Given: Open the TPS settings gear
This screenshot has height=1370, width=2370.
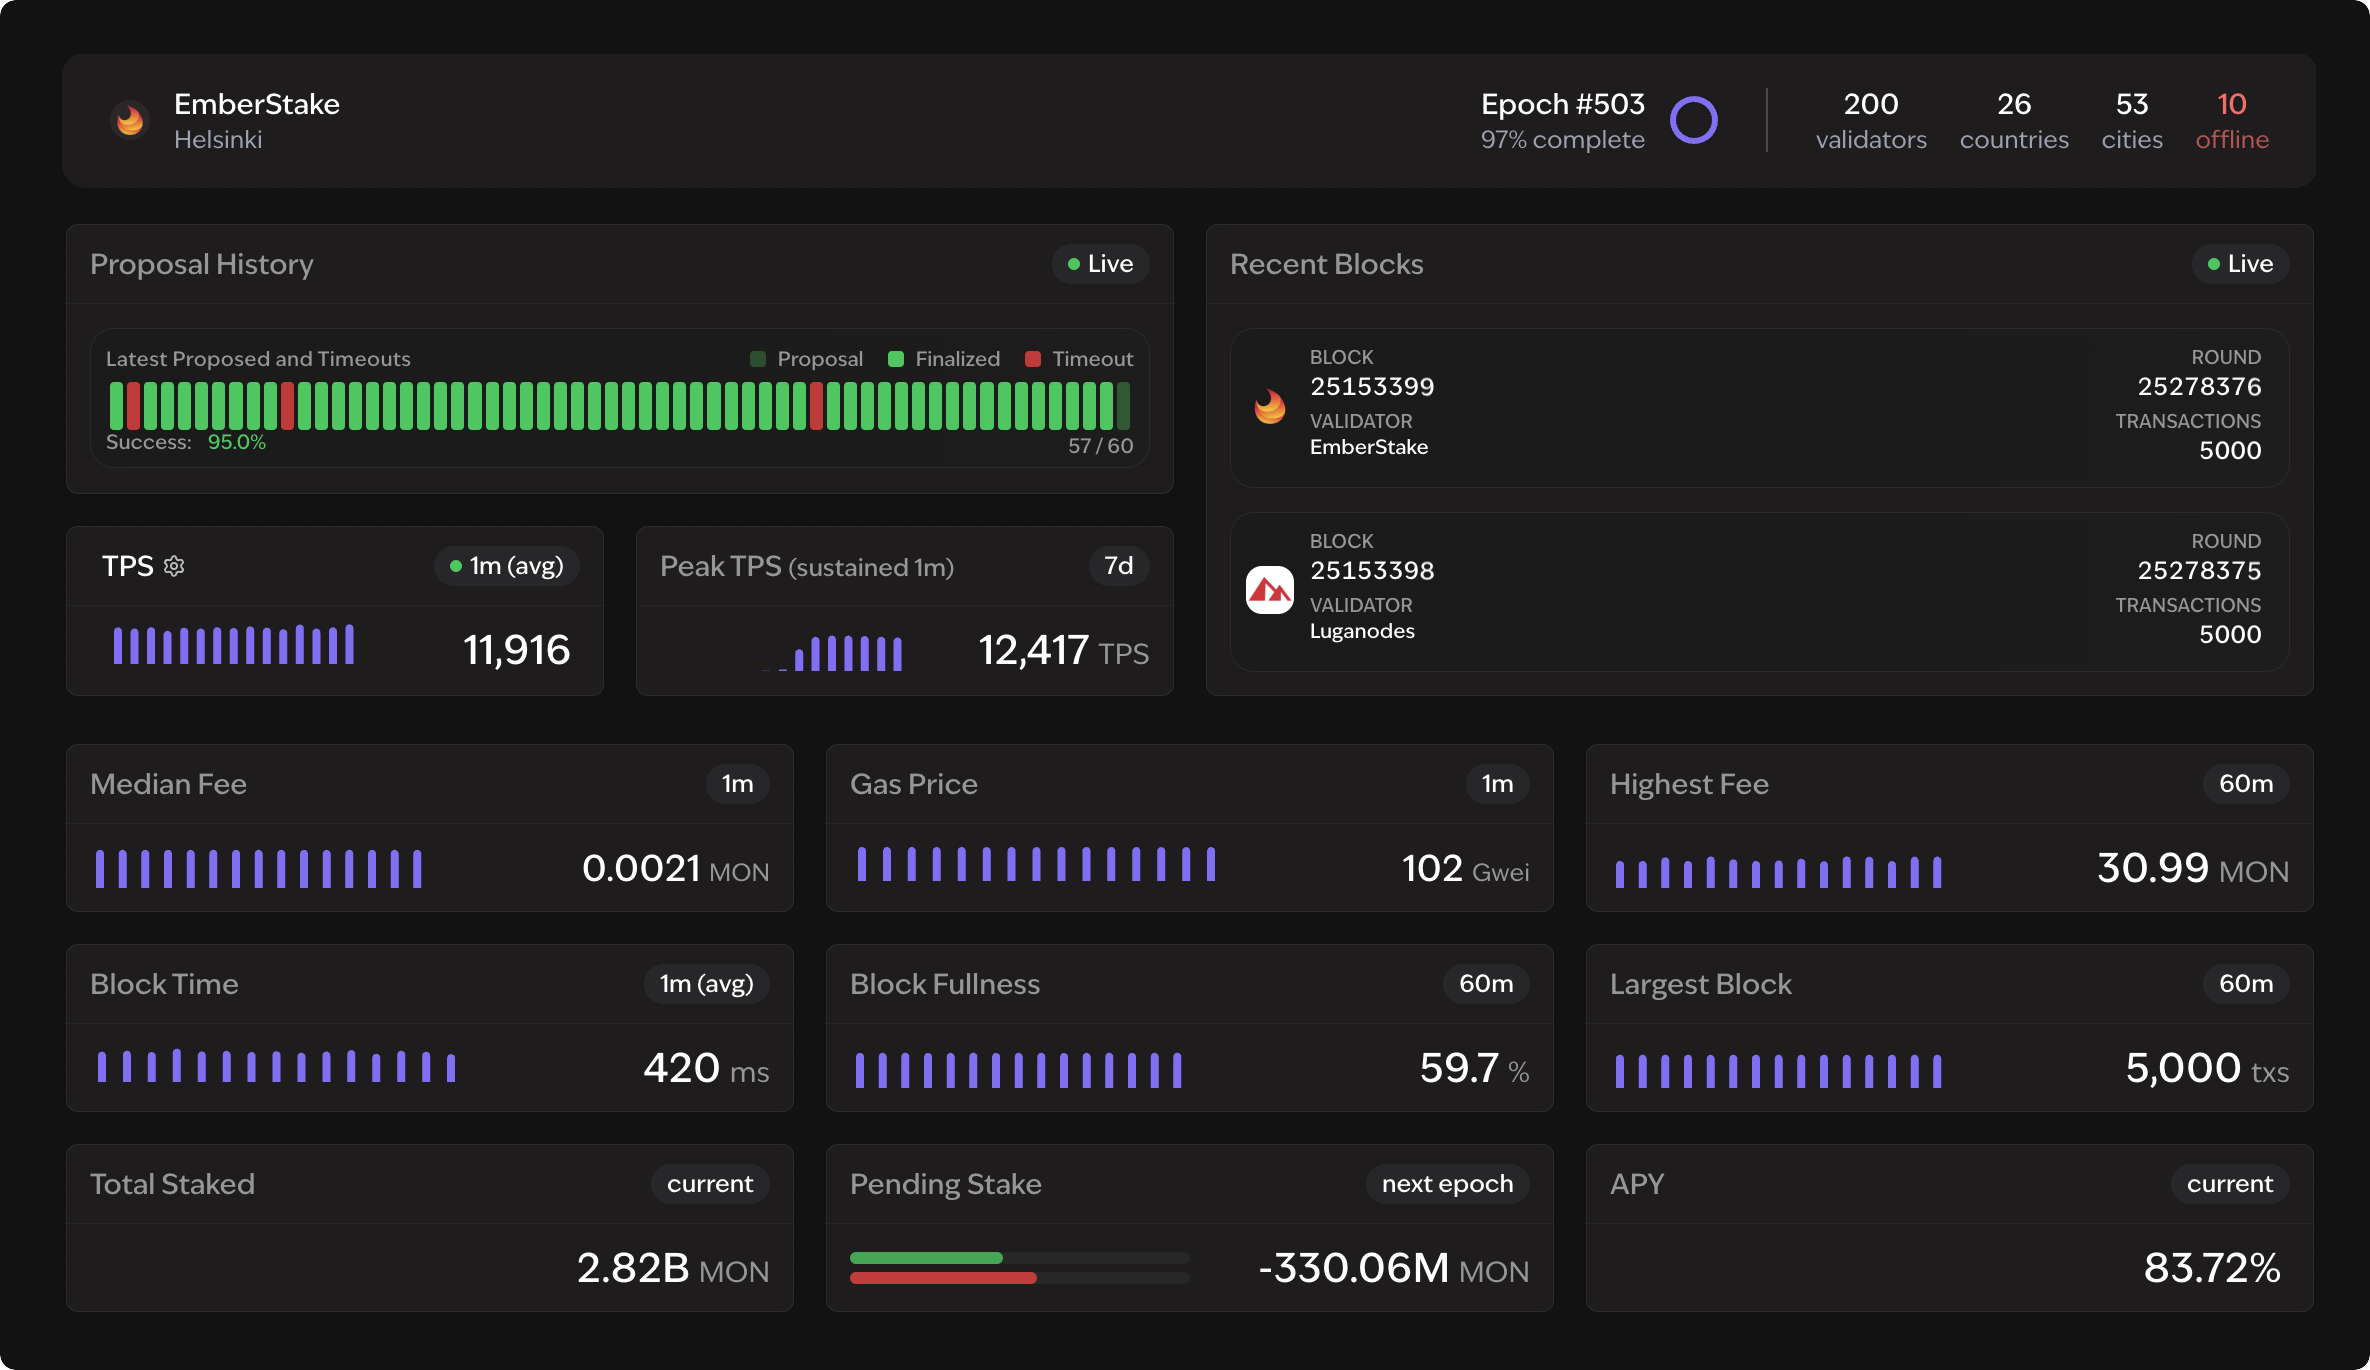Looking at the screenshot, I should (174, 566).
